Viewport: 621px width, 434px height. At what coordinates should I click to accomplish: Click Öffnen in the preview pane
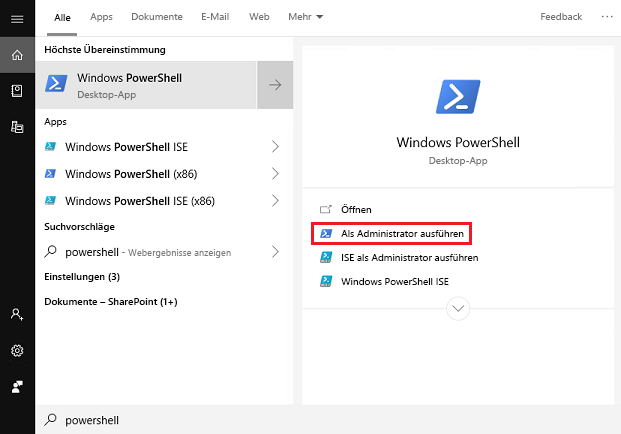pyautogui.click(x=356, y=209)
